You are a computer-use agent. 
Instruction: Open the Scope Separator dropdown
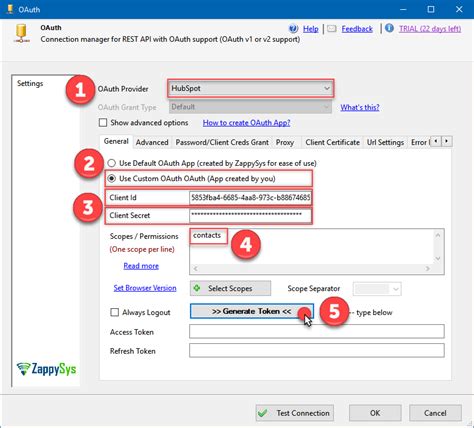377,289
